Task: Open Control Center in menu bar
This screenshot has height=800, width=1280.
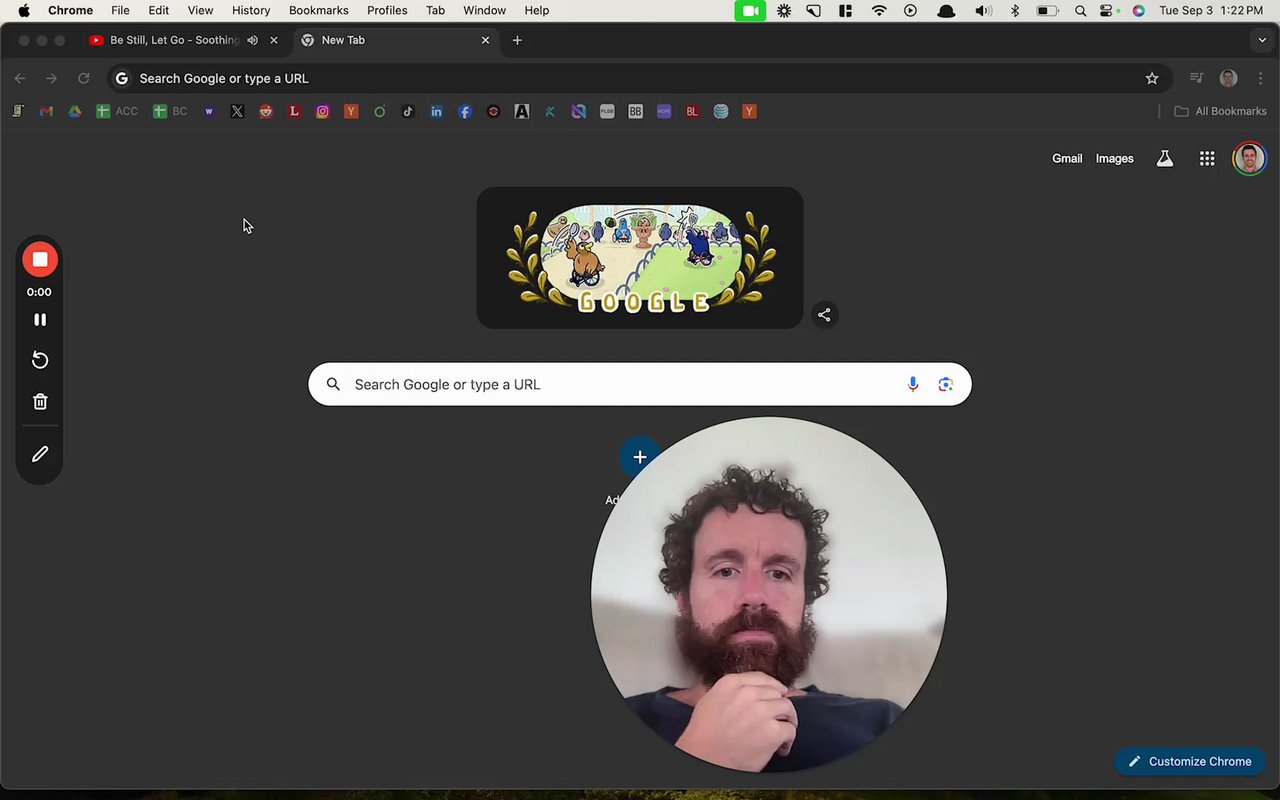Action: click(x=1107, y=10)
